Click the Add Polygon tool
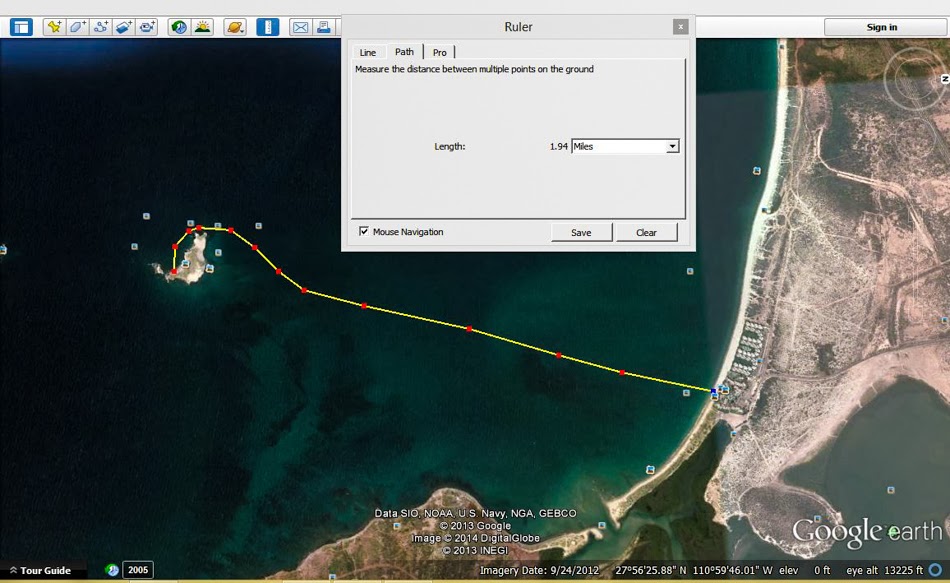Image resolution: width=950 pixels, height=583 pixels. [x=77, y=27]
